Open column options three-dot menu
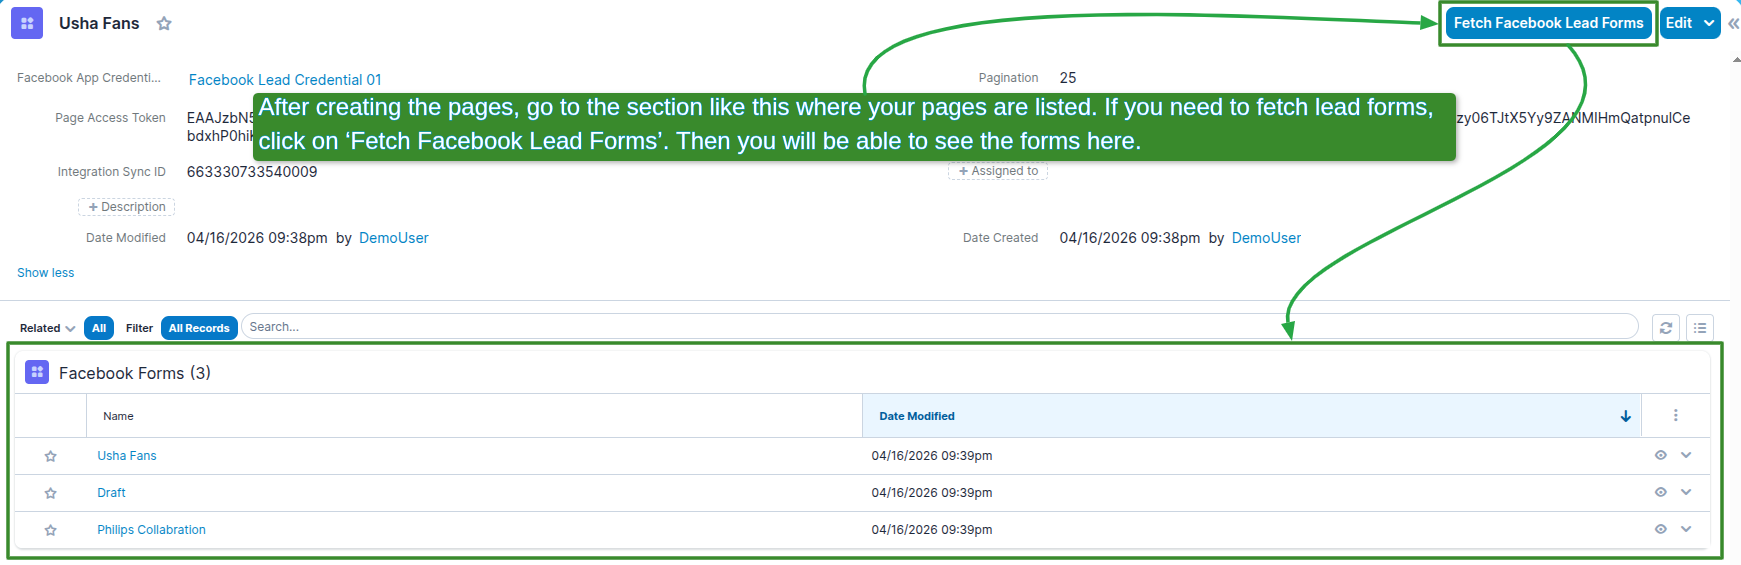 click(x=1676, y=415)
